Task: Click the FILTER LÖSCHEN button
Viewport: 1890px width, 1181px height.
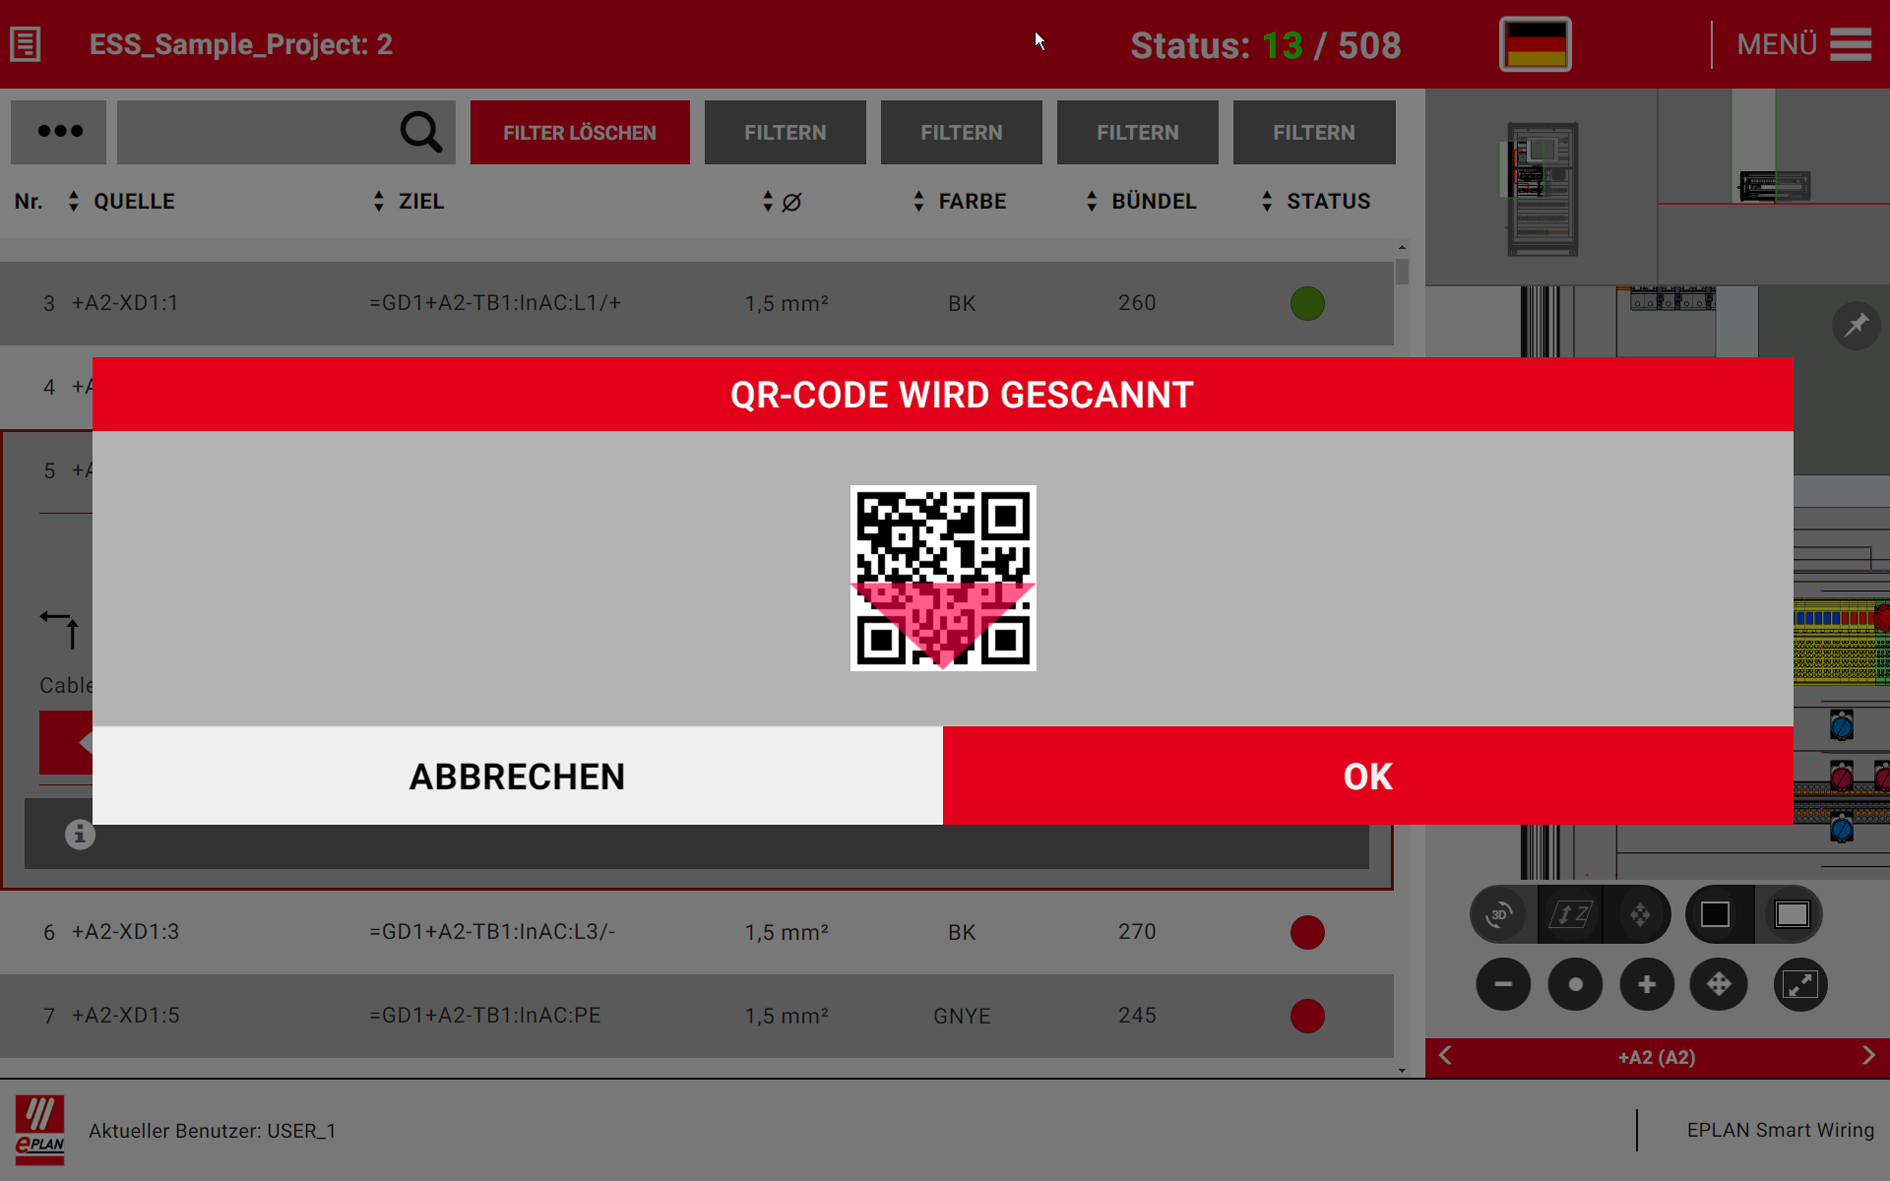Action: 579,132
